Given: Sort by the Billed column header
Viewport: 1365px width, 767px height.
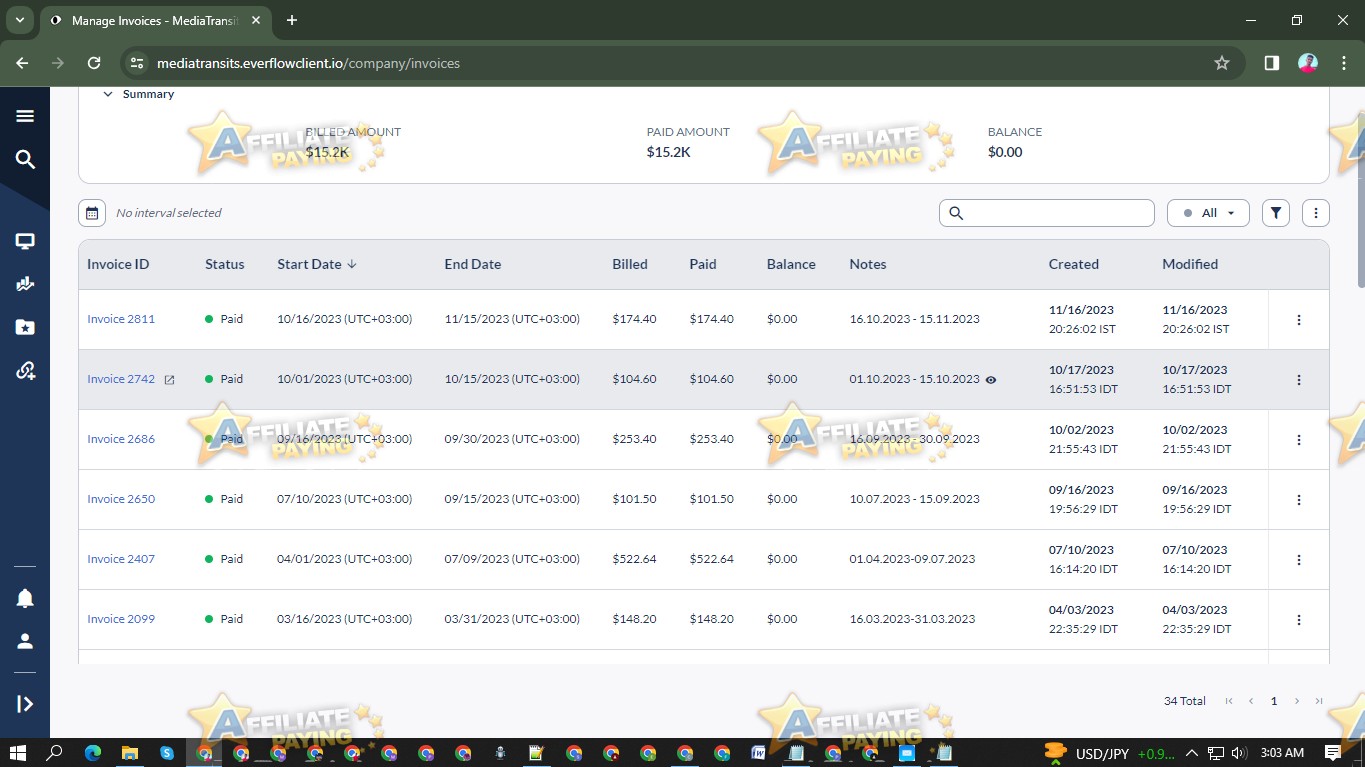Looking at the screenshot, I should pos(630,264).
